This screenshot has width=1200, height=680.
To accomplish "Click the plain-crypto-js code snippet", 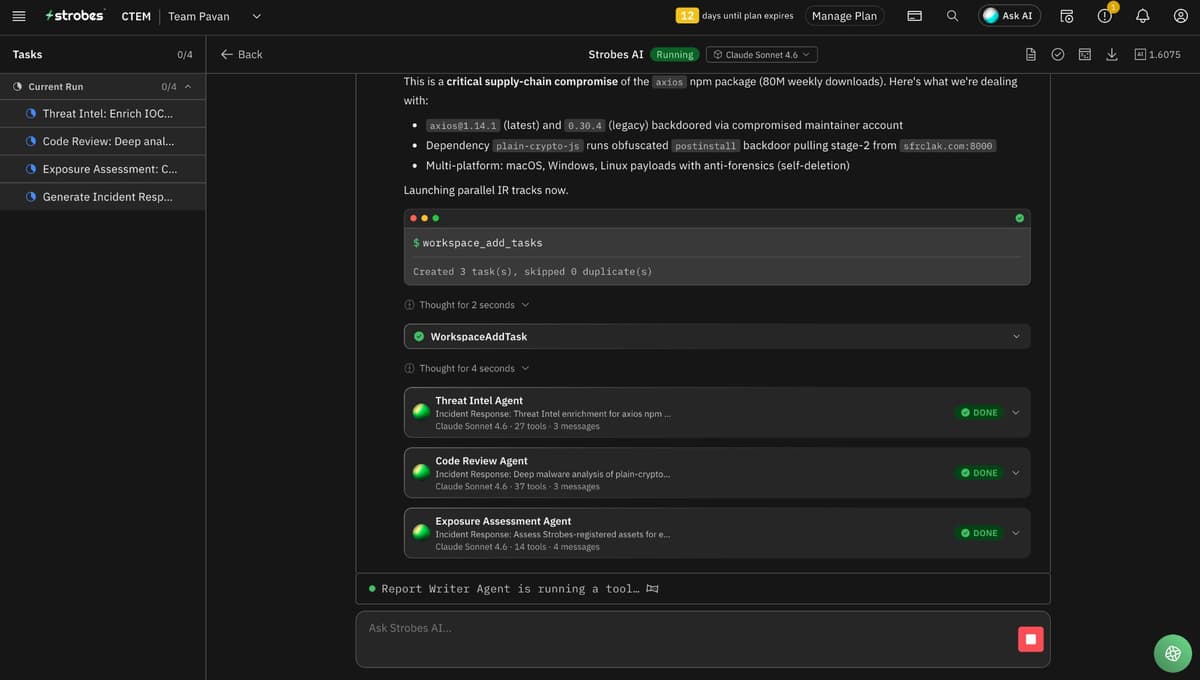I will point(539,146).
